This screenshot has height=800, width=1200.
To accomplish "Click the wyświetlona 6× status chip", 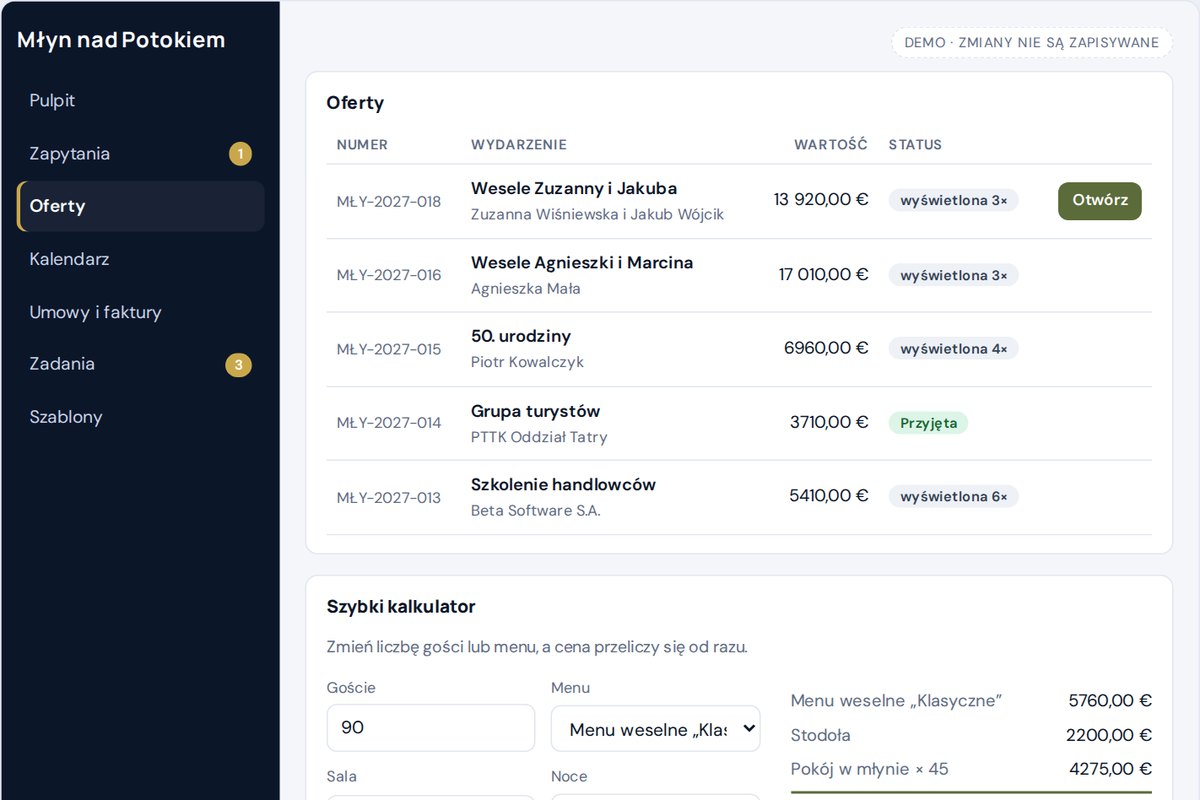I will point(954,497).
